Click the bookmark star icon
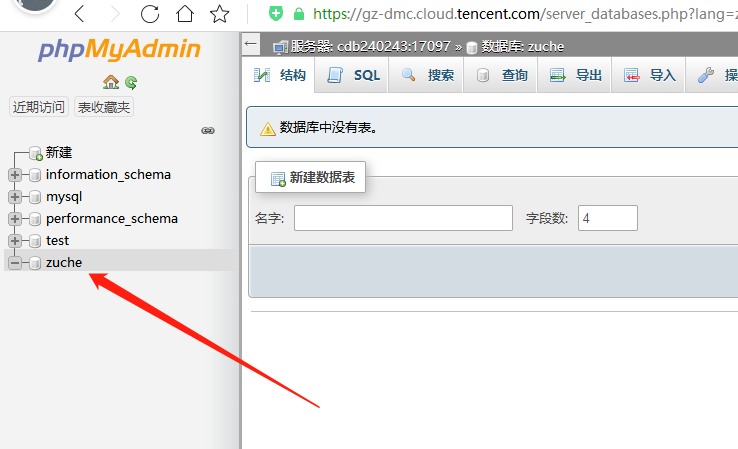Viewport: 738px width, 449px height. [219, 14]
